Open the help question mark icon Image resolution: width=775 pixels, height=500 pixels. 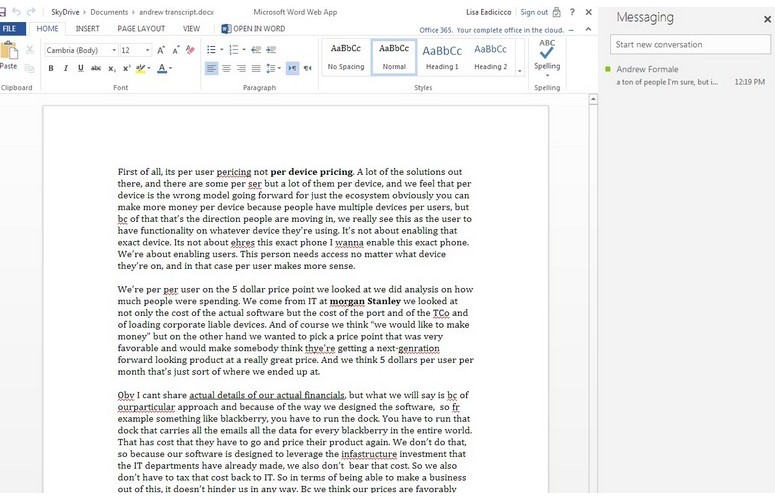point(572,12)
